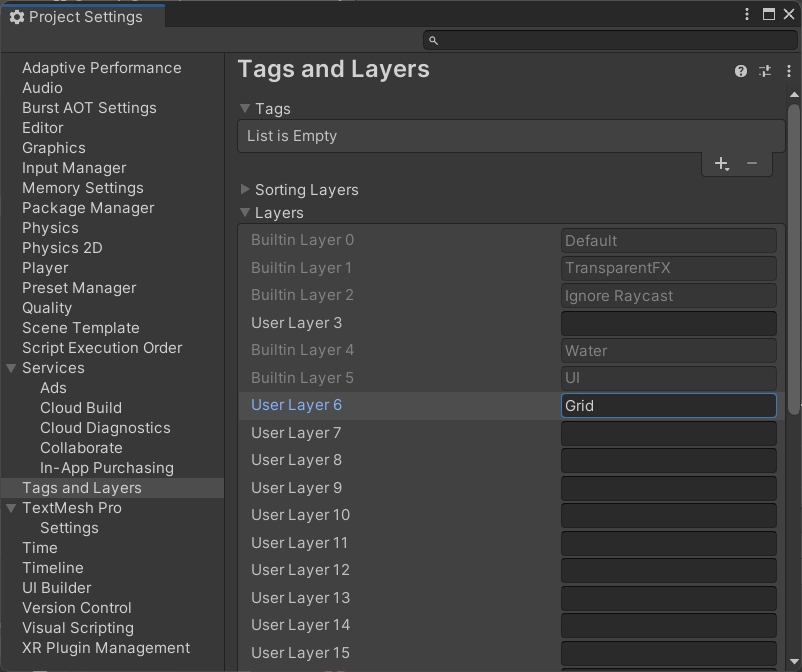
Task: Click the search field in Project Settings
Action: click(x=610, y=40)
